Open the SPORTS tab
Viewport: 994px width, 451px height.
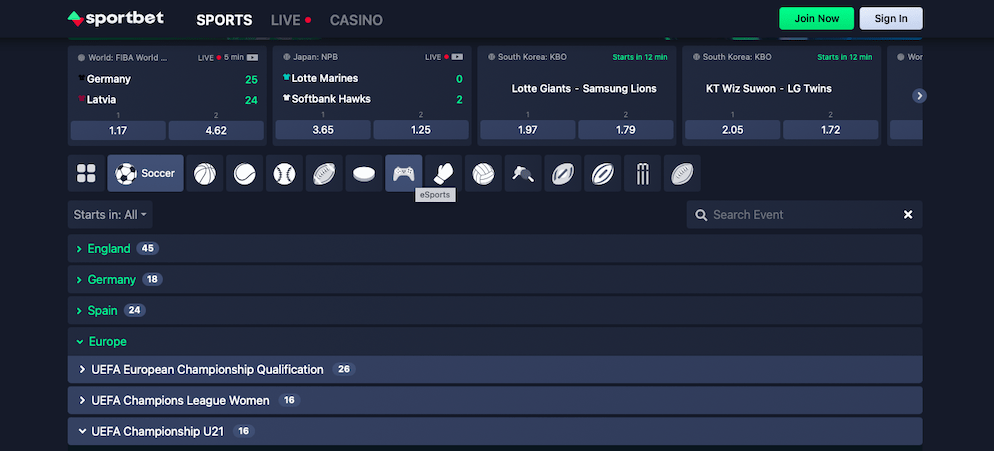pyautogui.click(x=224, y=20)
